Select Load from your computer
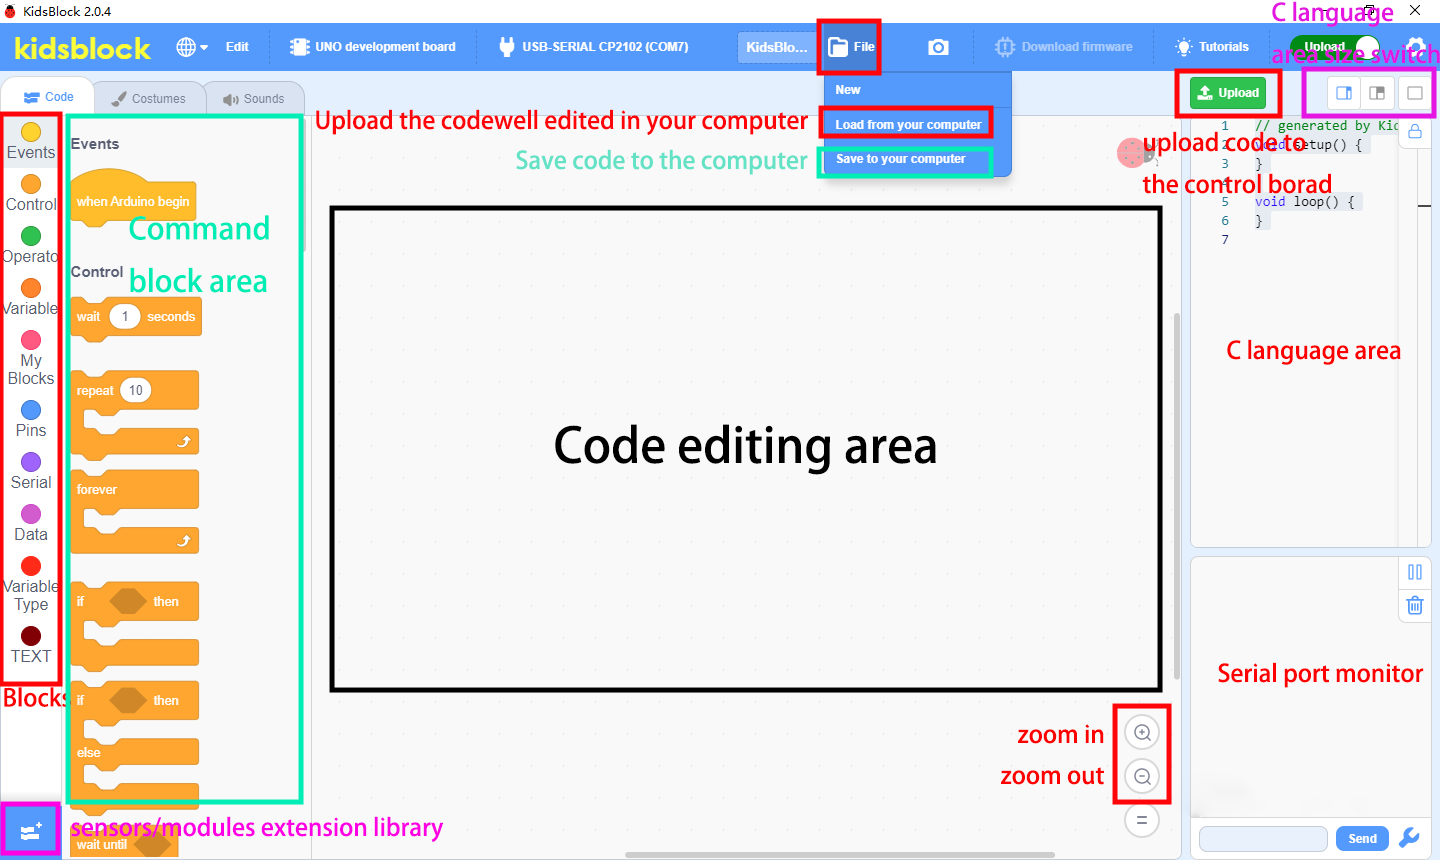This screenshot has height=860, width=1440. (908, 125)
